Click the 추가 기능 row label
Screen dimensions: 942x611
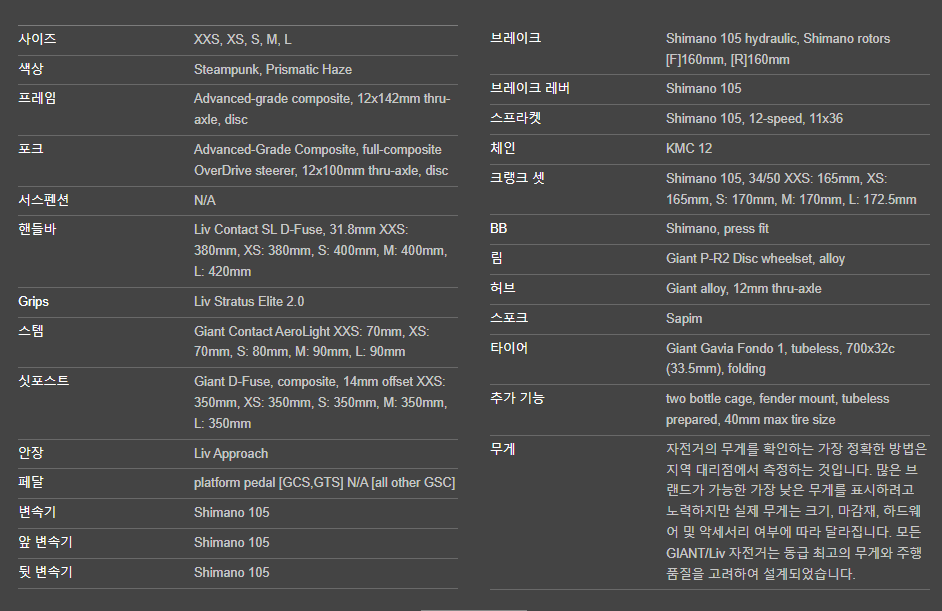point(516,398)
